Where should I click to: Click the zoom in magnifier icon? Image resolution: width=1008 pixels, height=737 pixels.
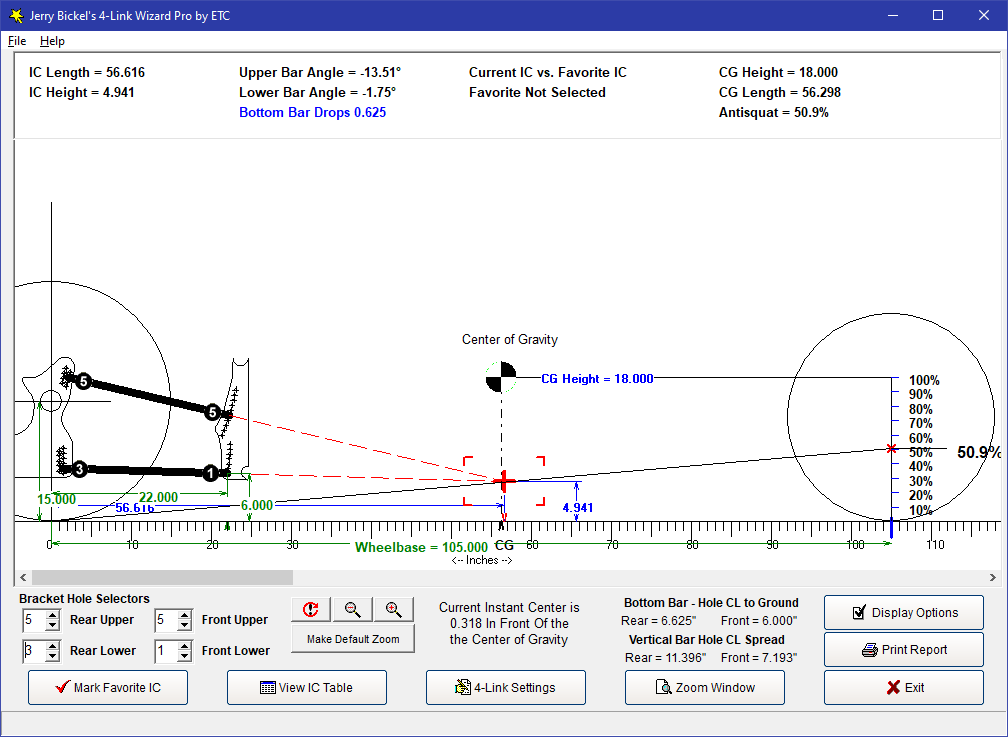(393, 609)
